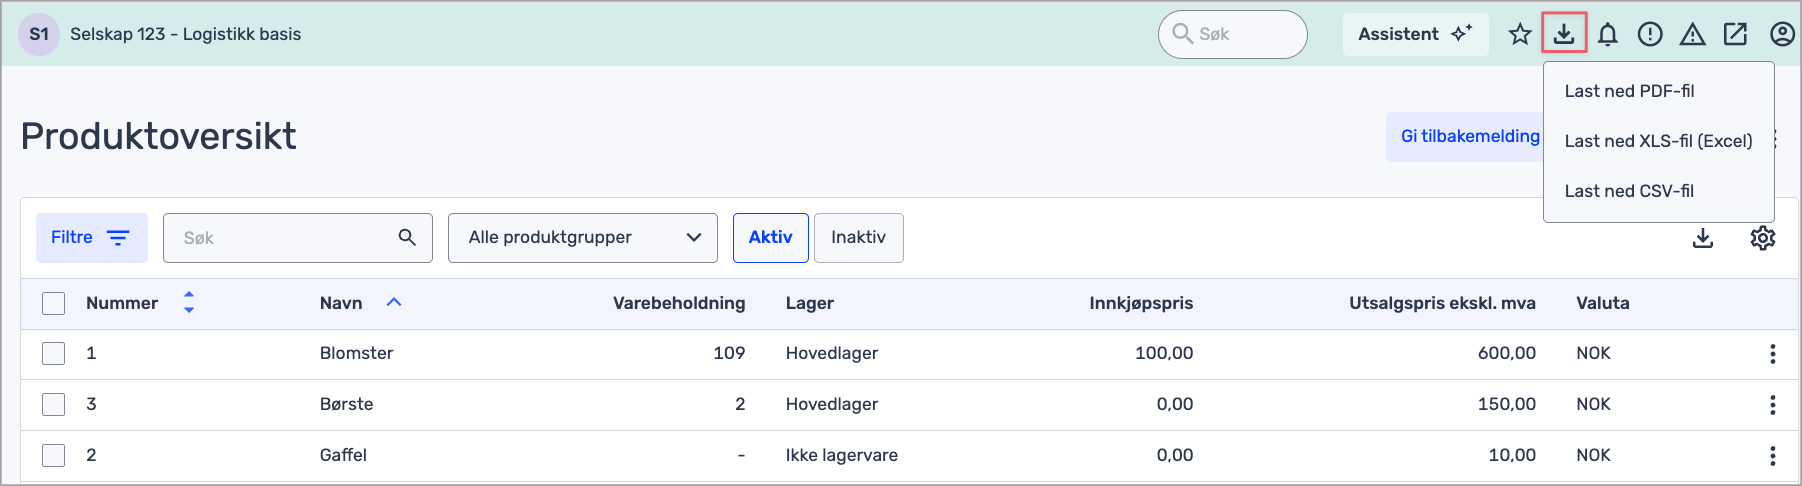Open table settings gear icon

(1762, 238)
